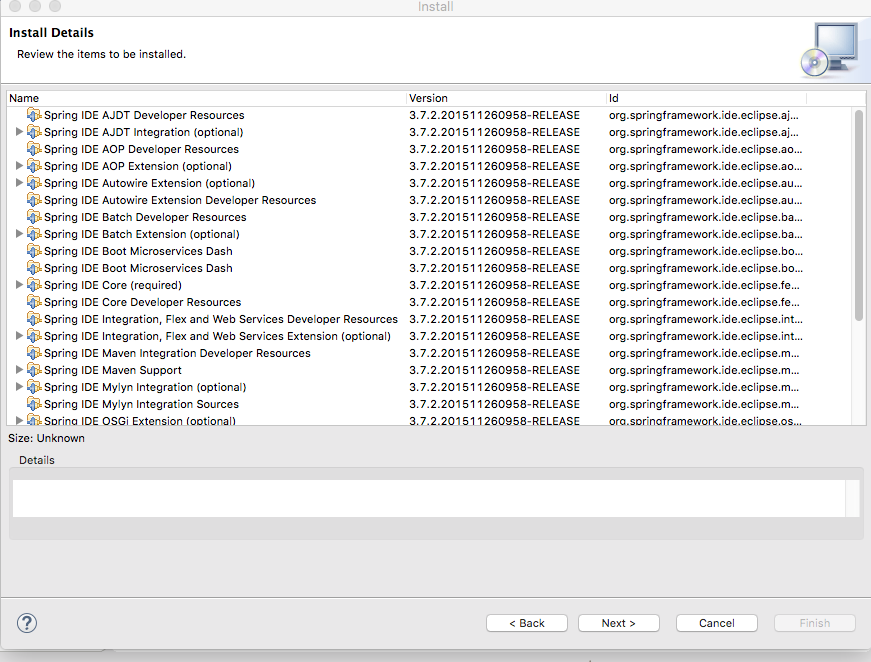Click Id cell of Spring IDE Batch Developer Resources
Screen dimensions: 871x662
(x=705, y=217)
